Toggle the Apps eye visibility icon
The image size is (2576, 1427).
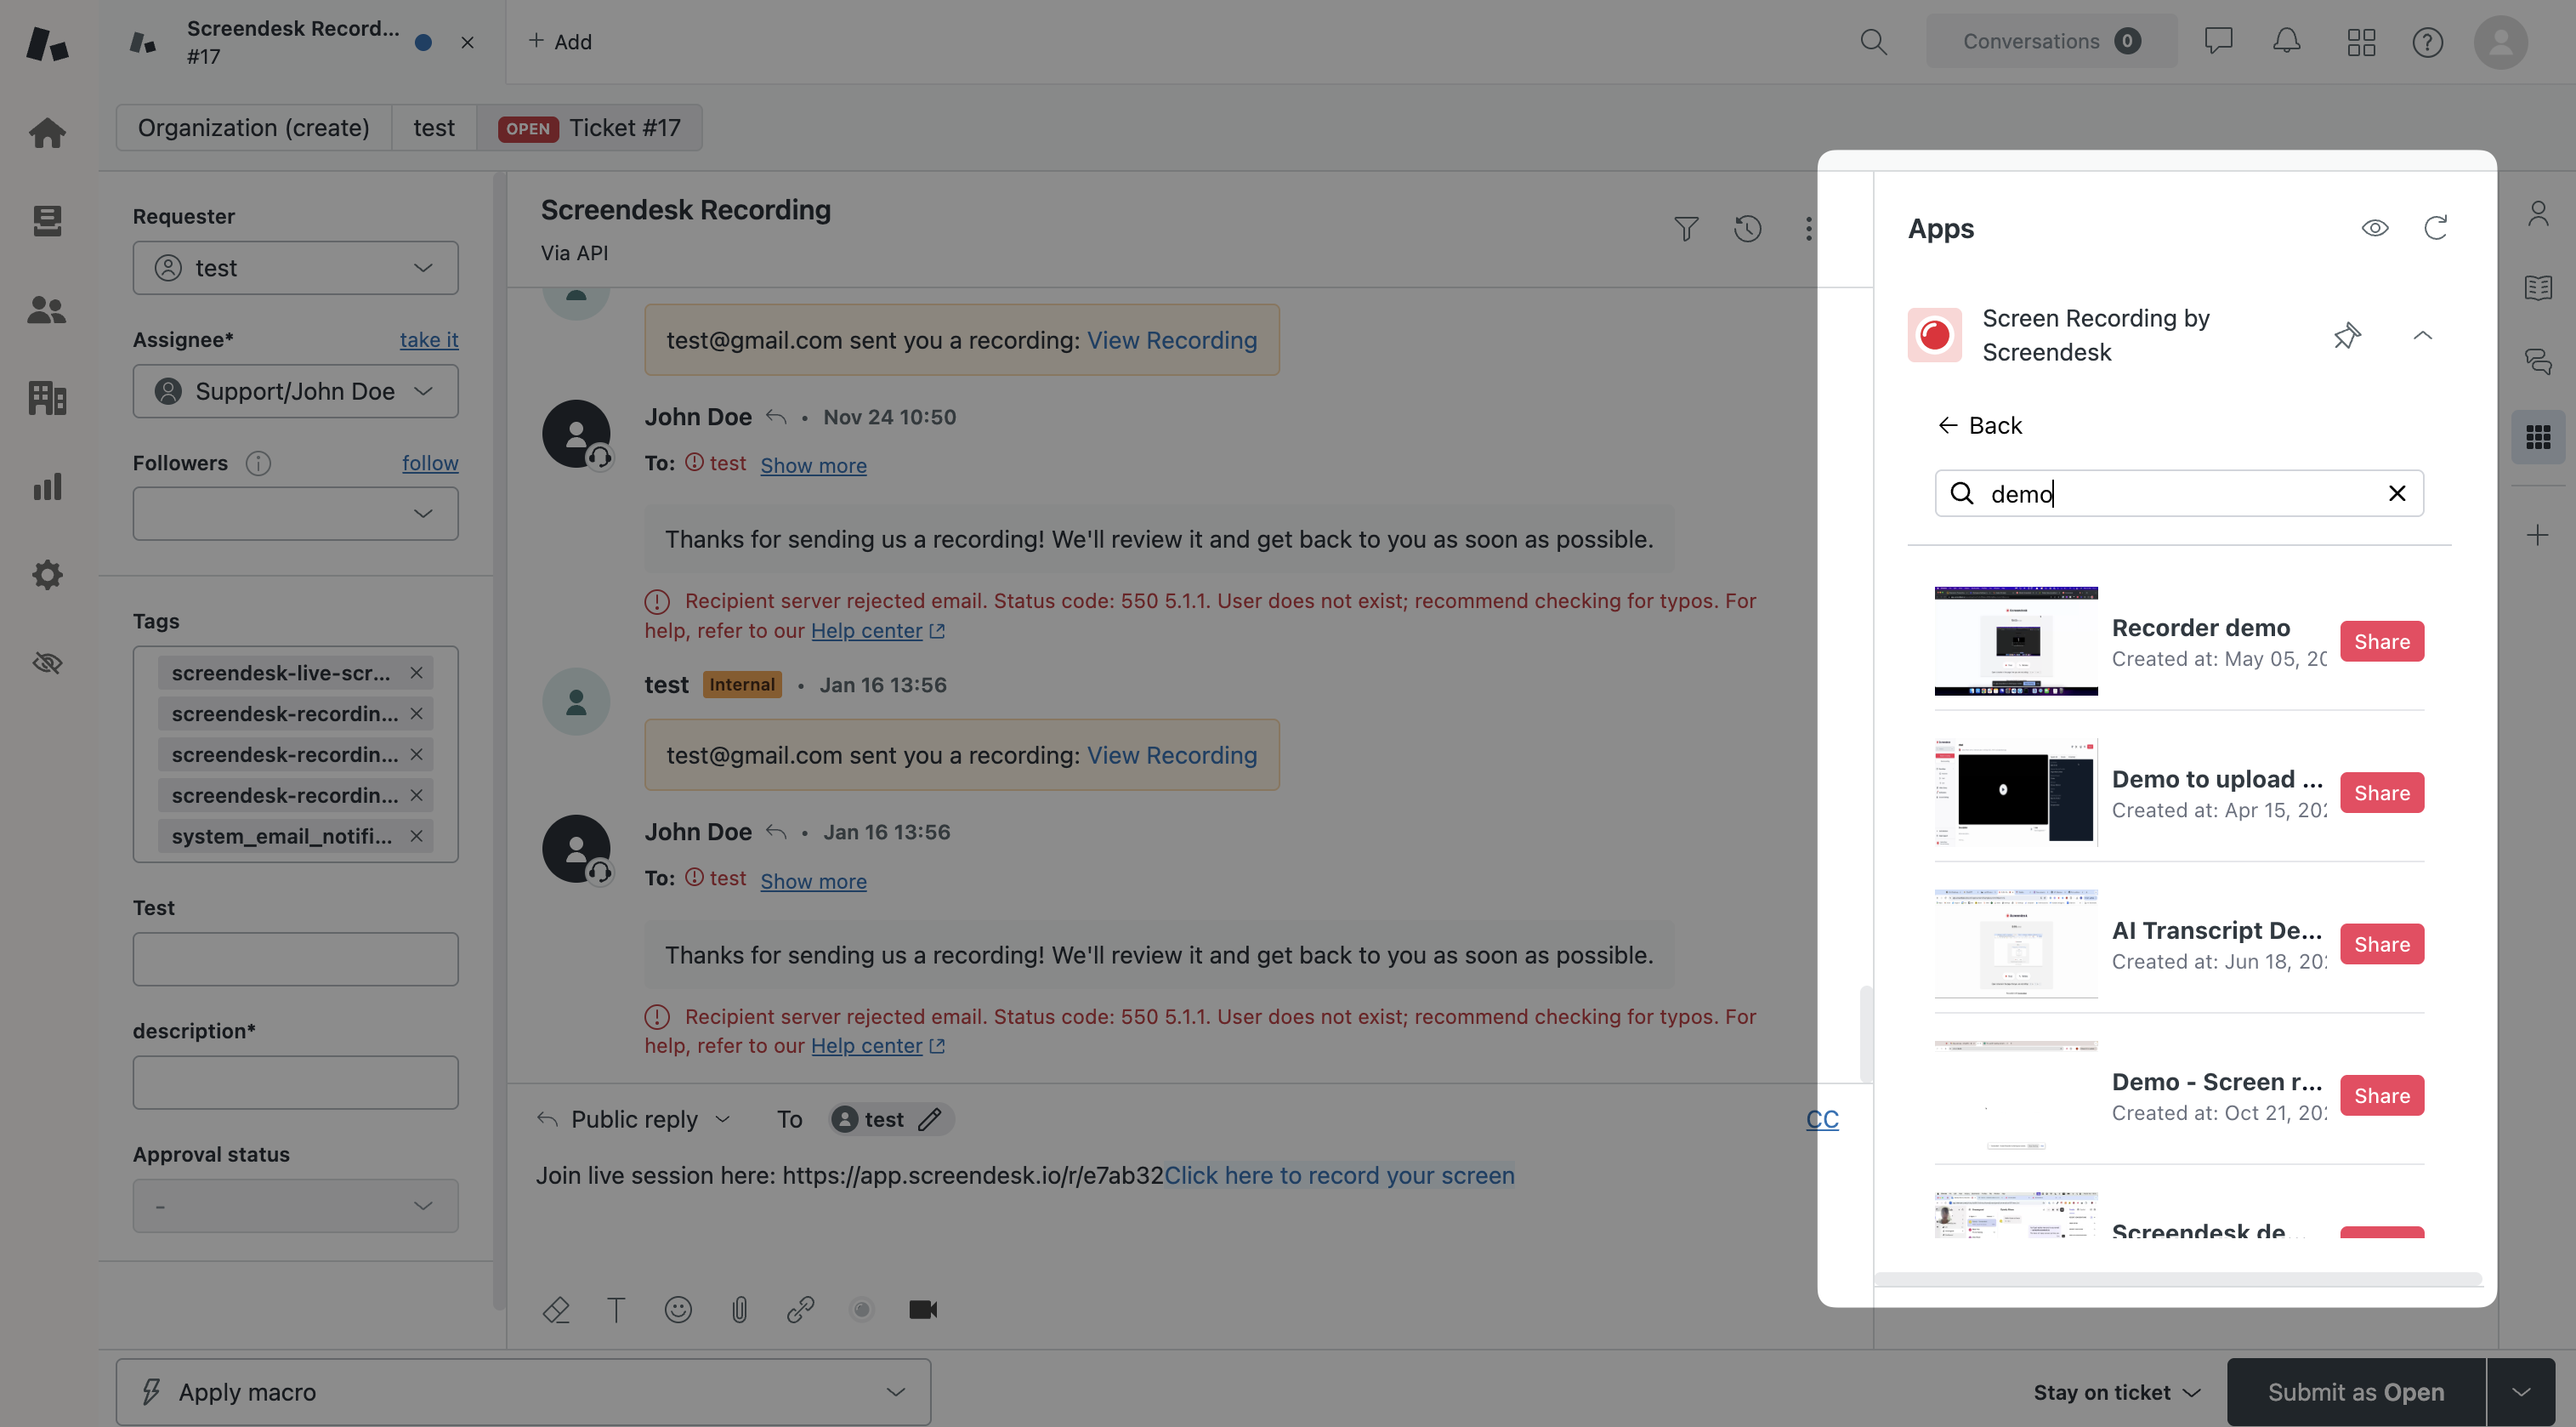point(2374,228)
